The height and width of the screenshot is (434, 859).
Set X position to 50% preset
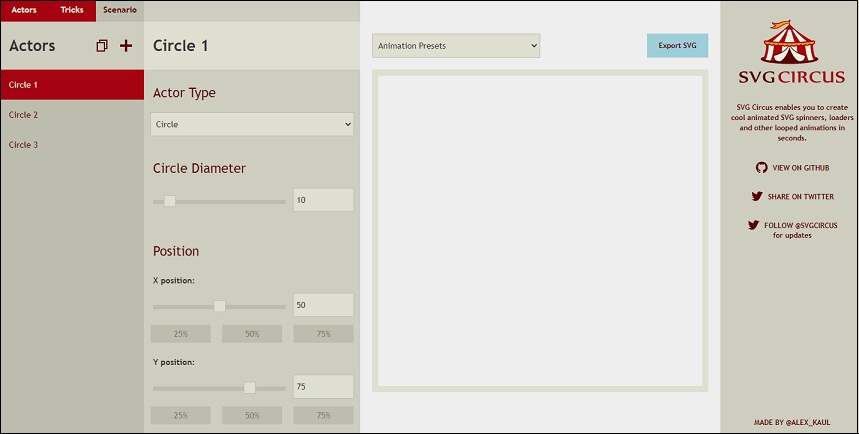pos(252,334)
